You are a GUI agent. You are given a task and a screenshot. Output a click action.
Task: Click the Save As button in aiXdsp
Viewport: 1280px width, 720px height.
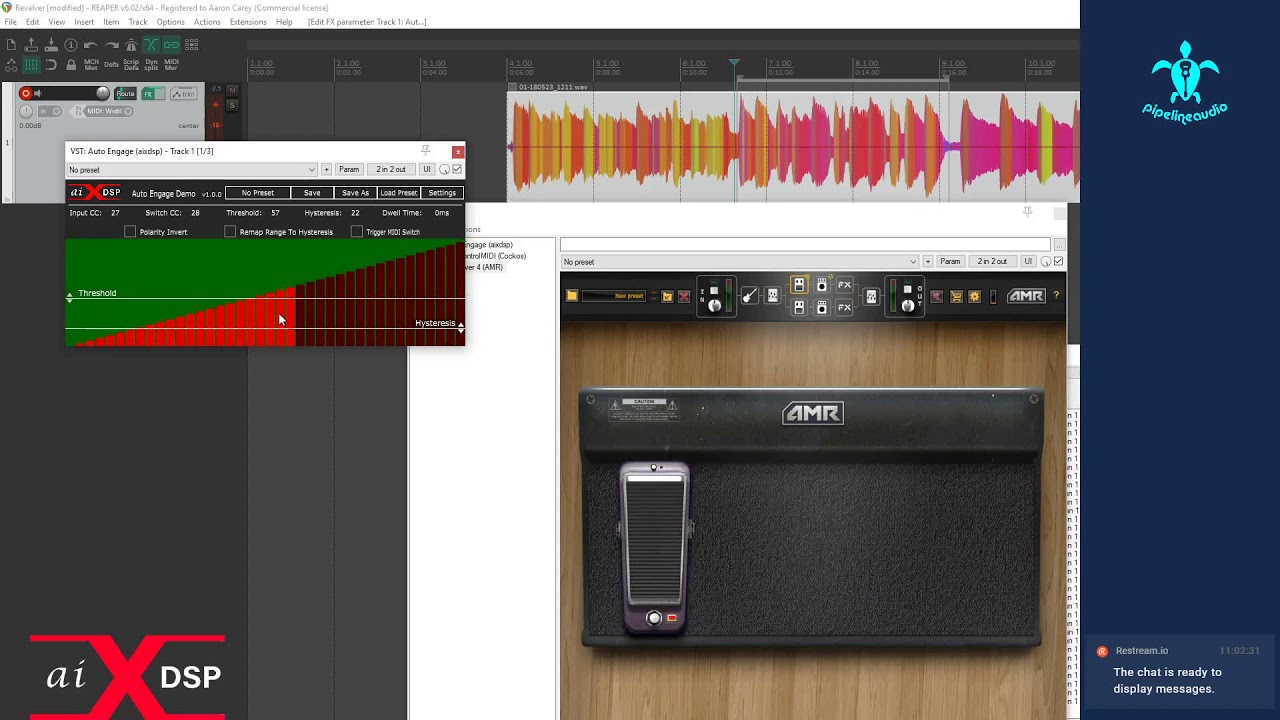tap(355, 193)
